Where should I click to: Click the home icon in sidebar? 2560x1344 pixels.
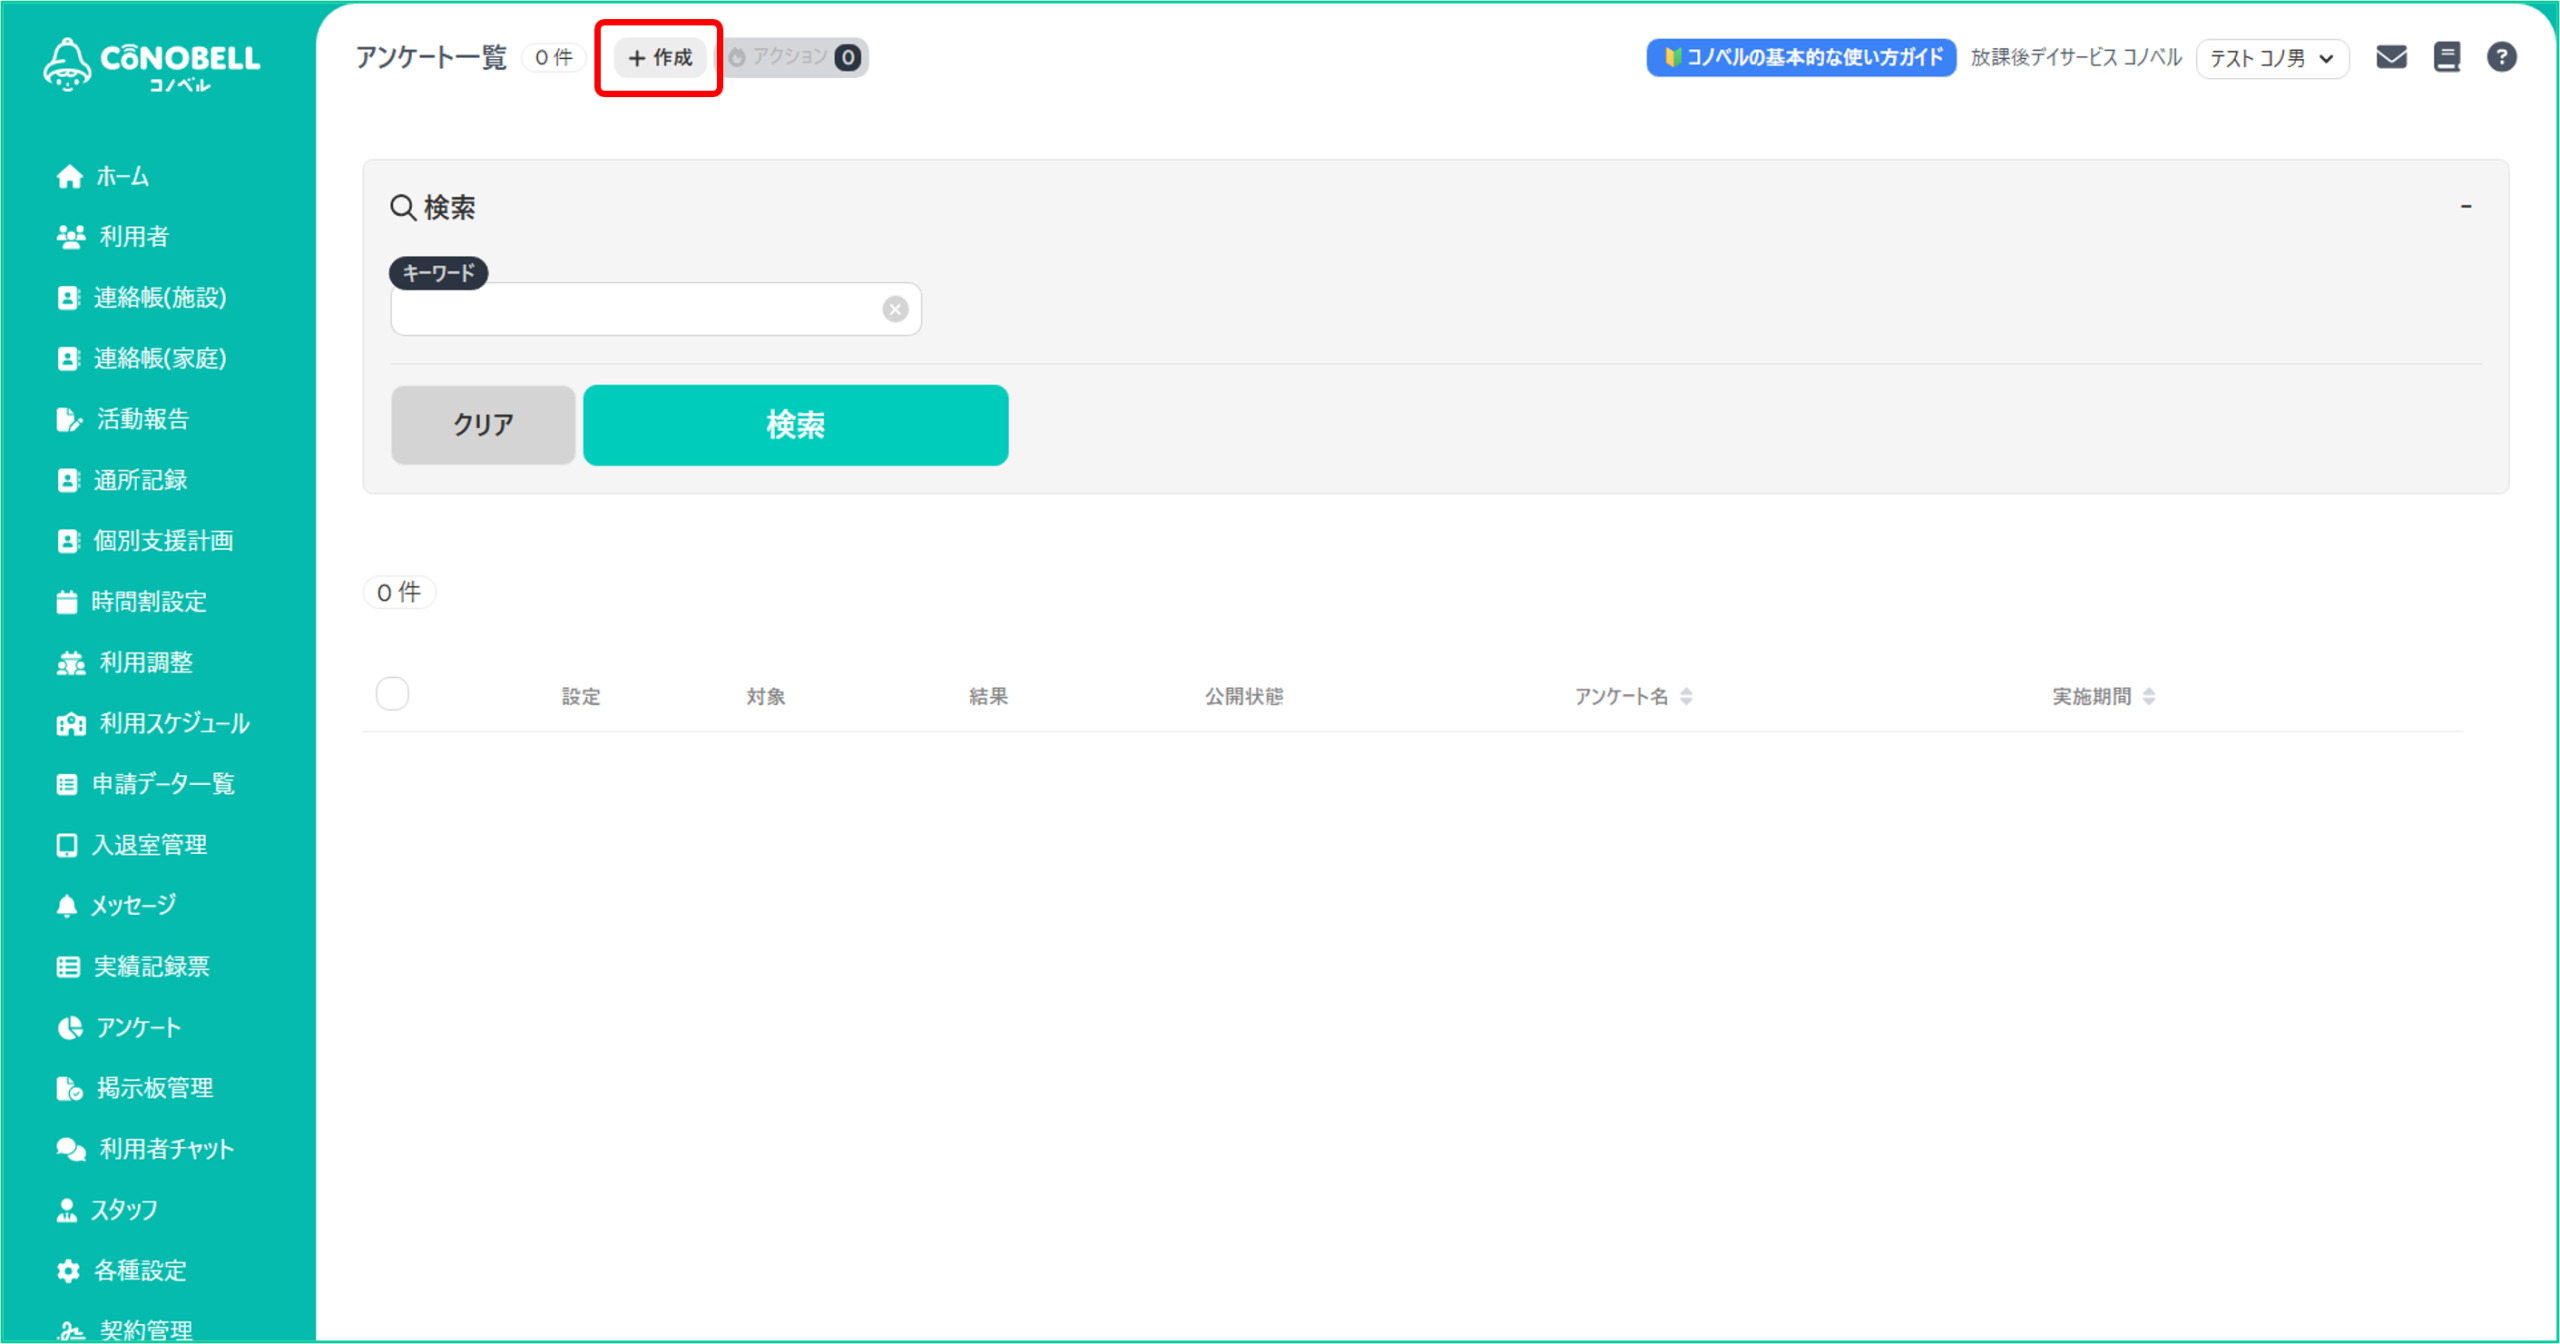[69, 177]
